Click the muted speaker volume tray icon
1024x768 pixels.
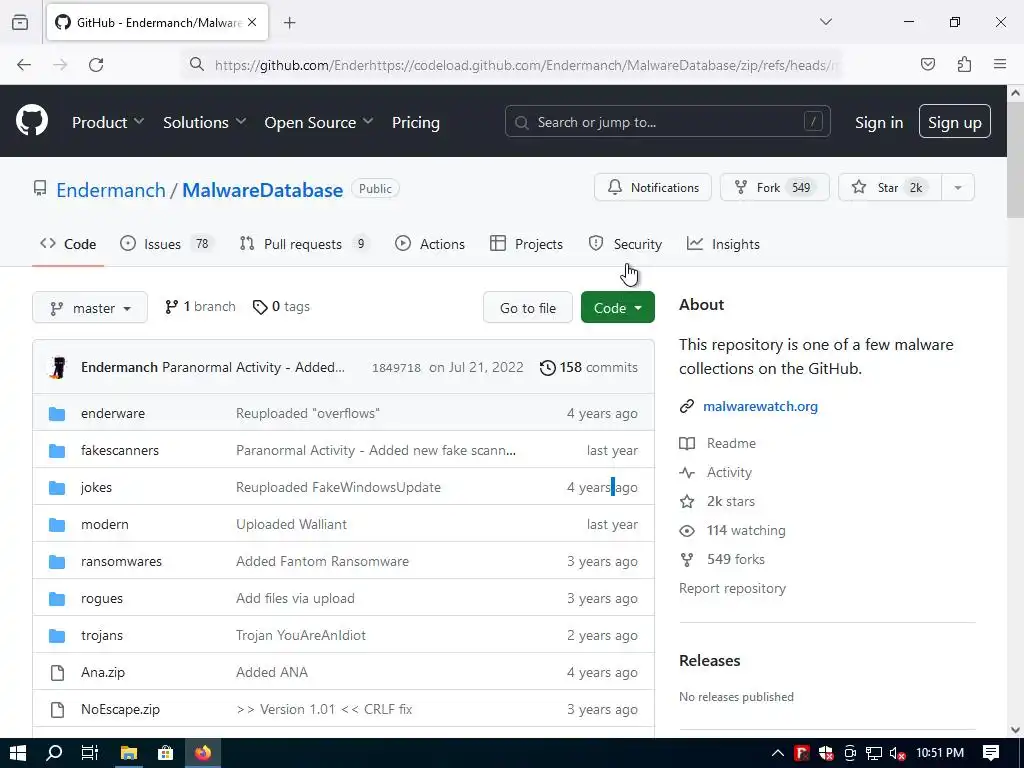click(x=897, y=753)
